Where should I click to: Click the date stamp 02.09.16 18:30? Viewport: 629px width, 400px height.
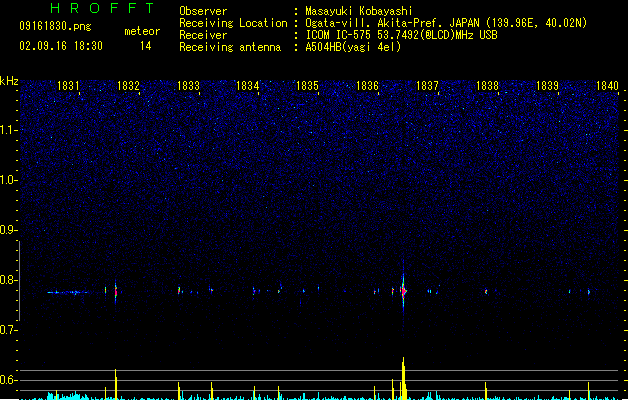click(61, 46)
